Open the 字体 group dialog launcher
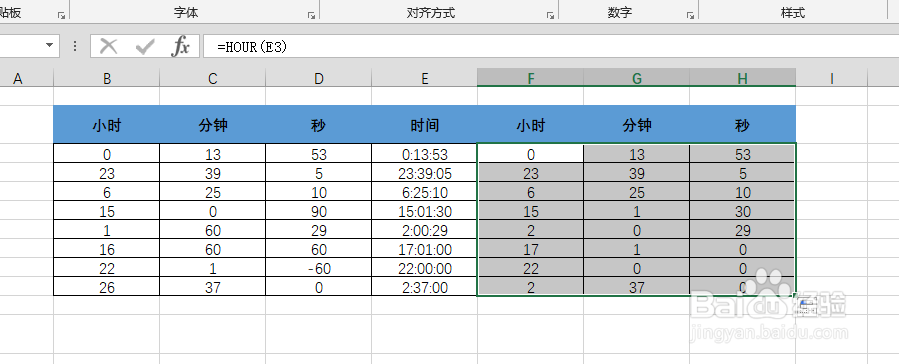The image size is (899, 364). point(311,16)
